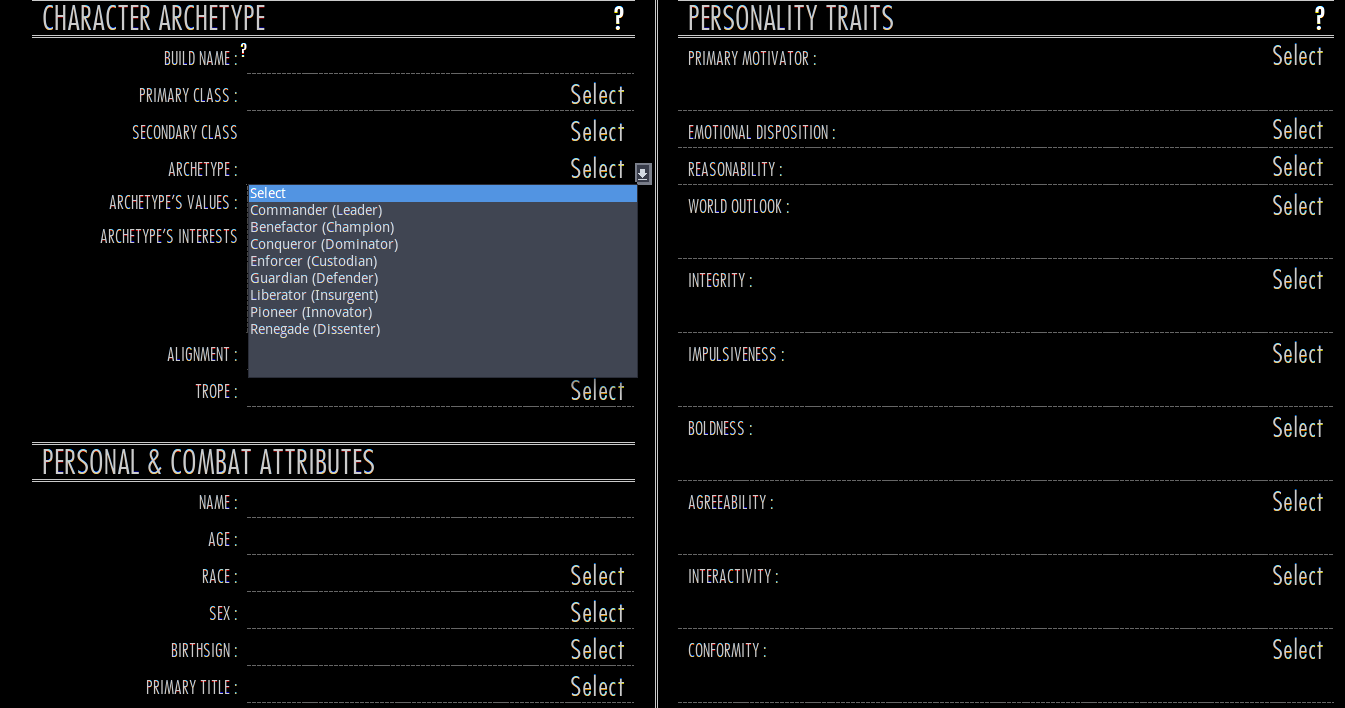
Task: Click Character Archetype help question mark
Action: pos(619,18)
